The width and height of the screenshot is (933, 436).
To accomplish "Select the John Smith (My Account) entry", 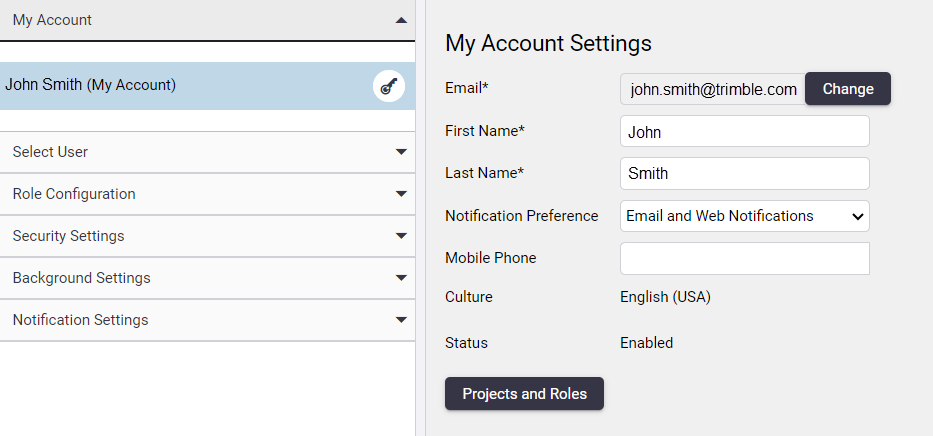I will tap(208, 86).
